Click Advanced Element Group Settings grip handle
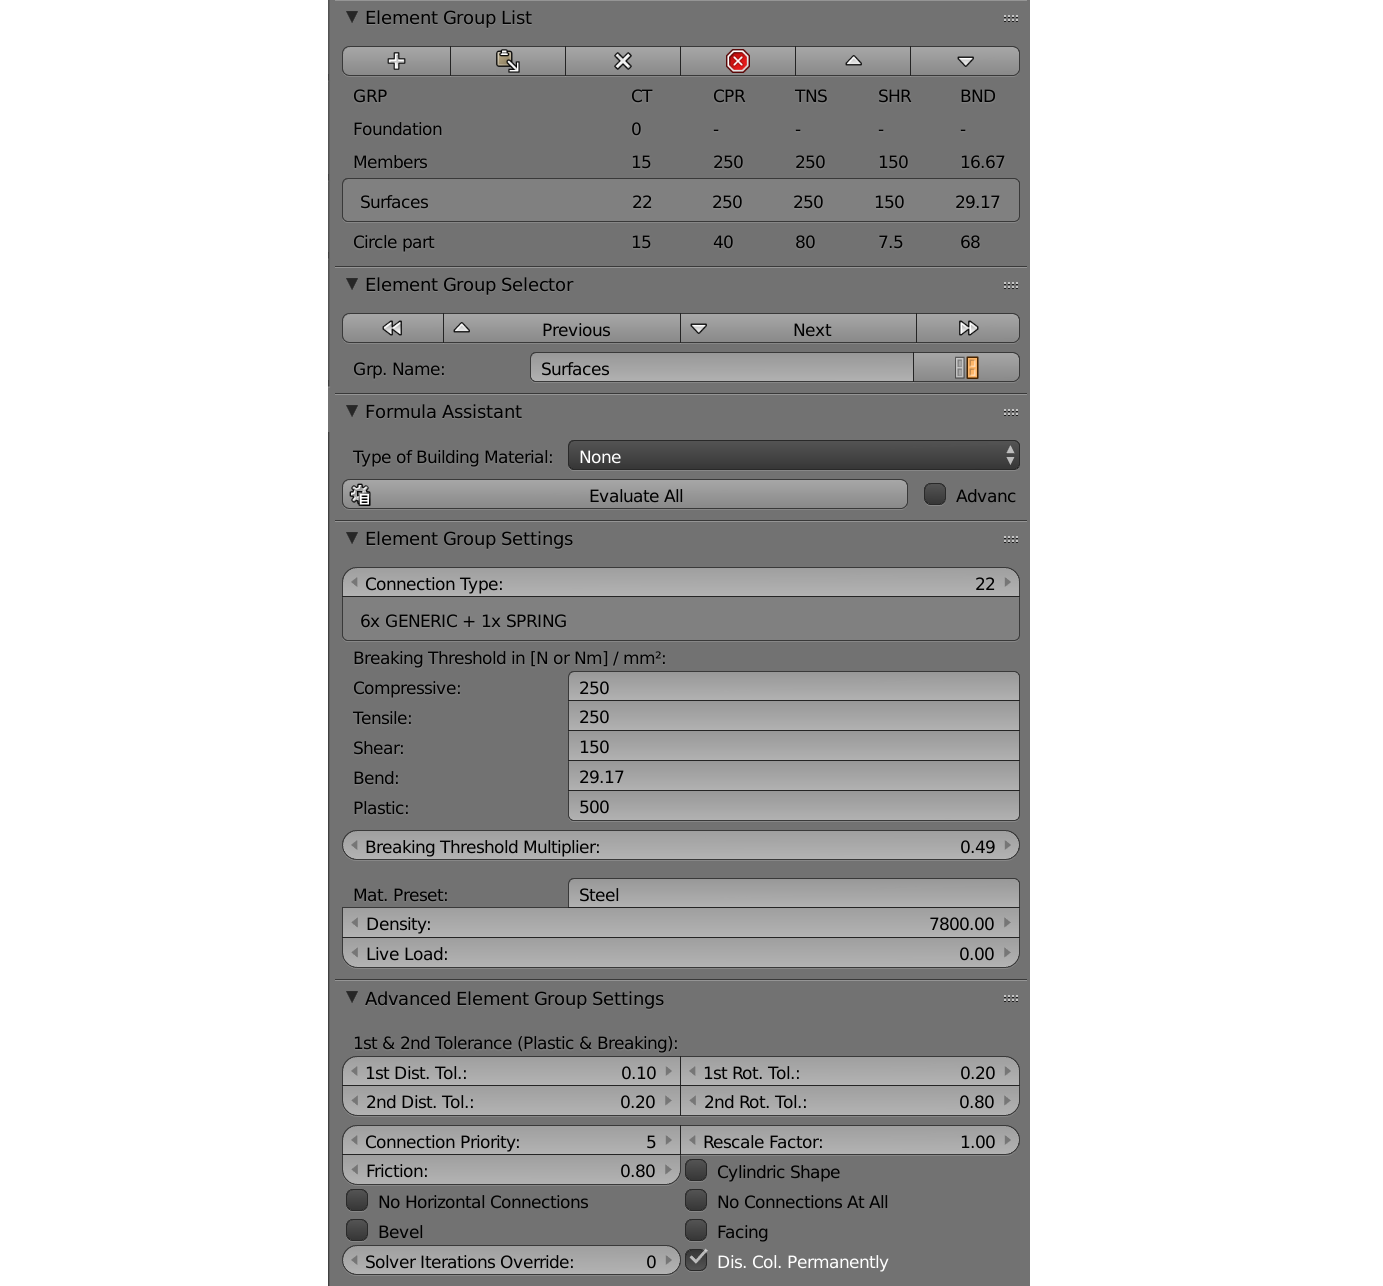Image resolution: width=1383 pixels, height=1286 pixels. coord(1011,998)
